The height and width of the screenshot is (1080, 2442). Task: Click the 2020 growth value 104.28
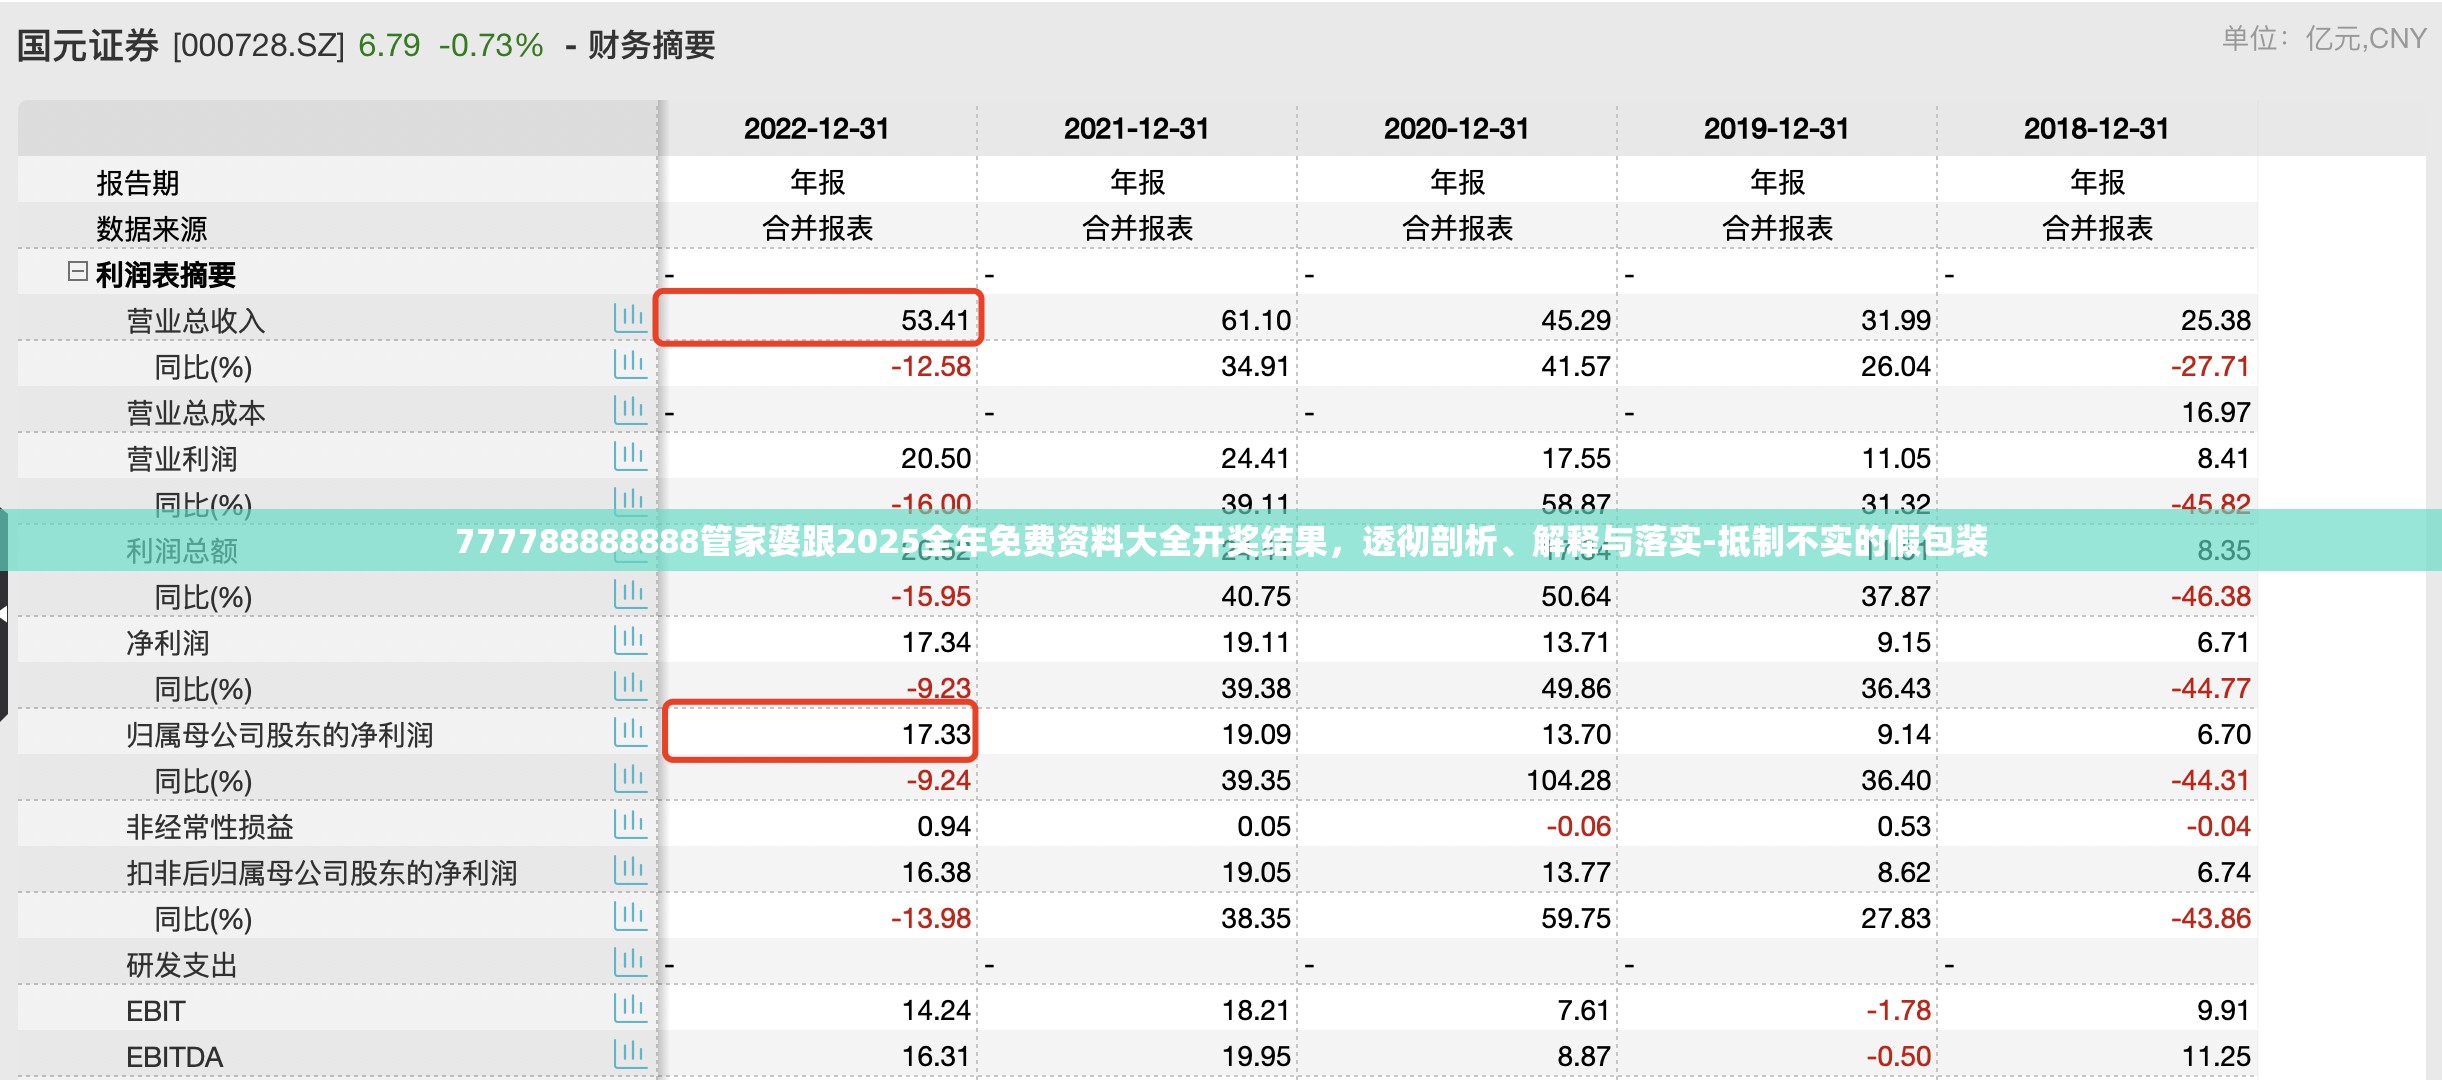coord(1568,780)
